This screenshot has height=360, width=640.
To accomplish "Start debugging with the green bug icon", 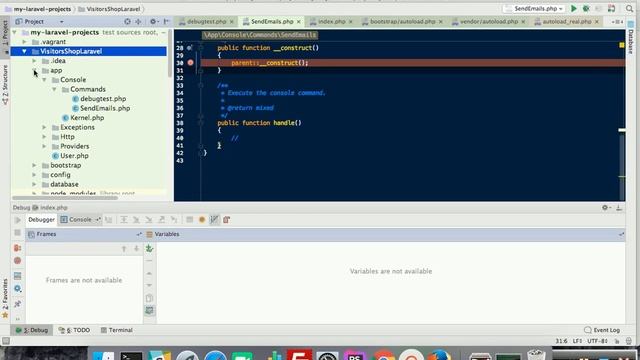I will [x=586, y=8].
